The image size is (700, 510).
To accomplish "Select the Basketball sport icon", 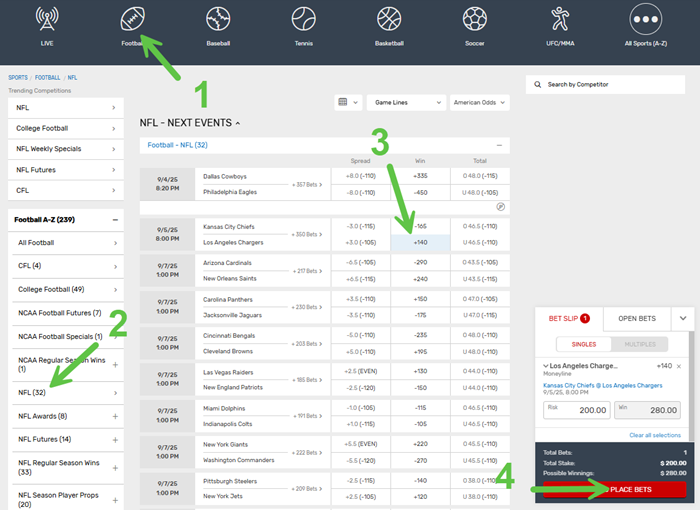I will pyautogui.click(x=390, y=24).
